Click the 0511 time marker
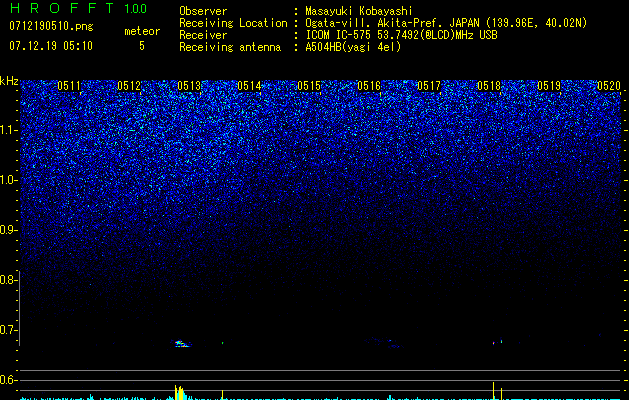 tap(69, 86)
